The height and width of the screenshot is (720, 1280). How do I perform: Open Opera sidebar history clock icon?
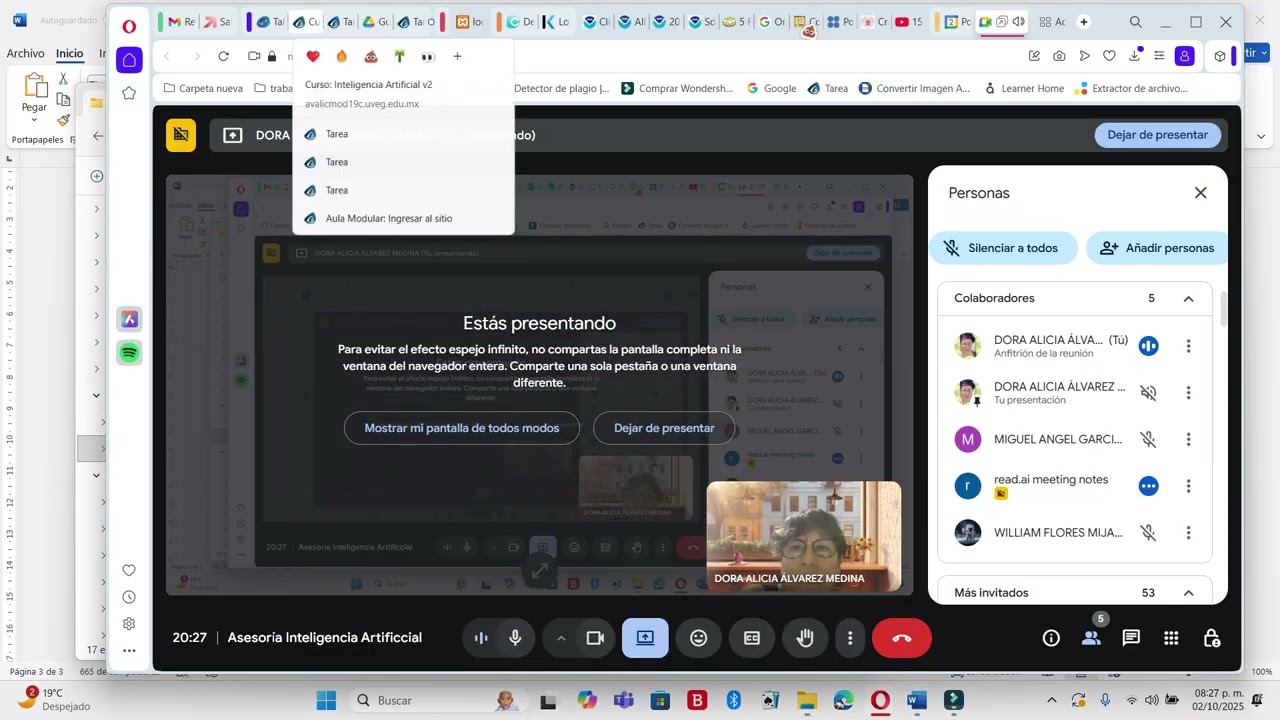129,597
